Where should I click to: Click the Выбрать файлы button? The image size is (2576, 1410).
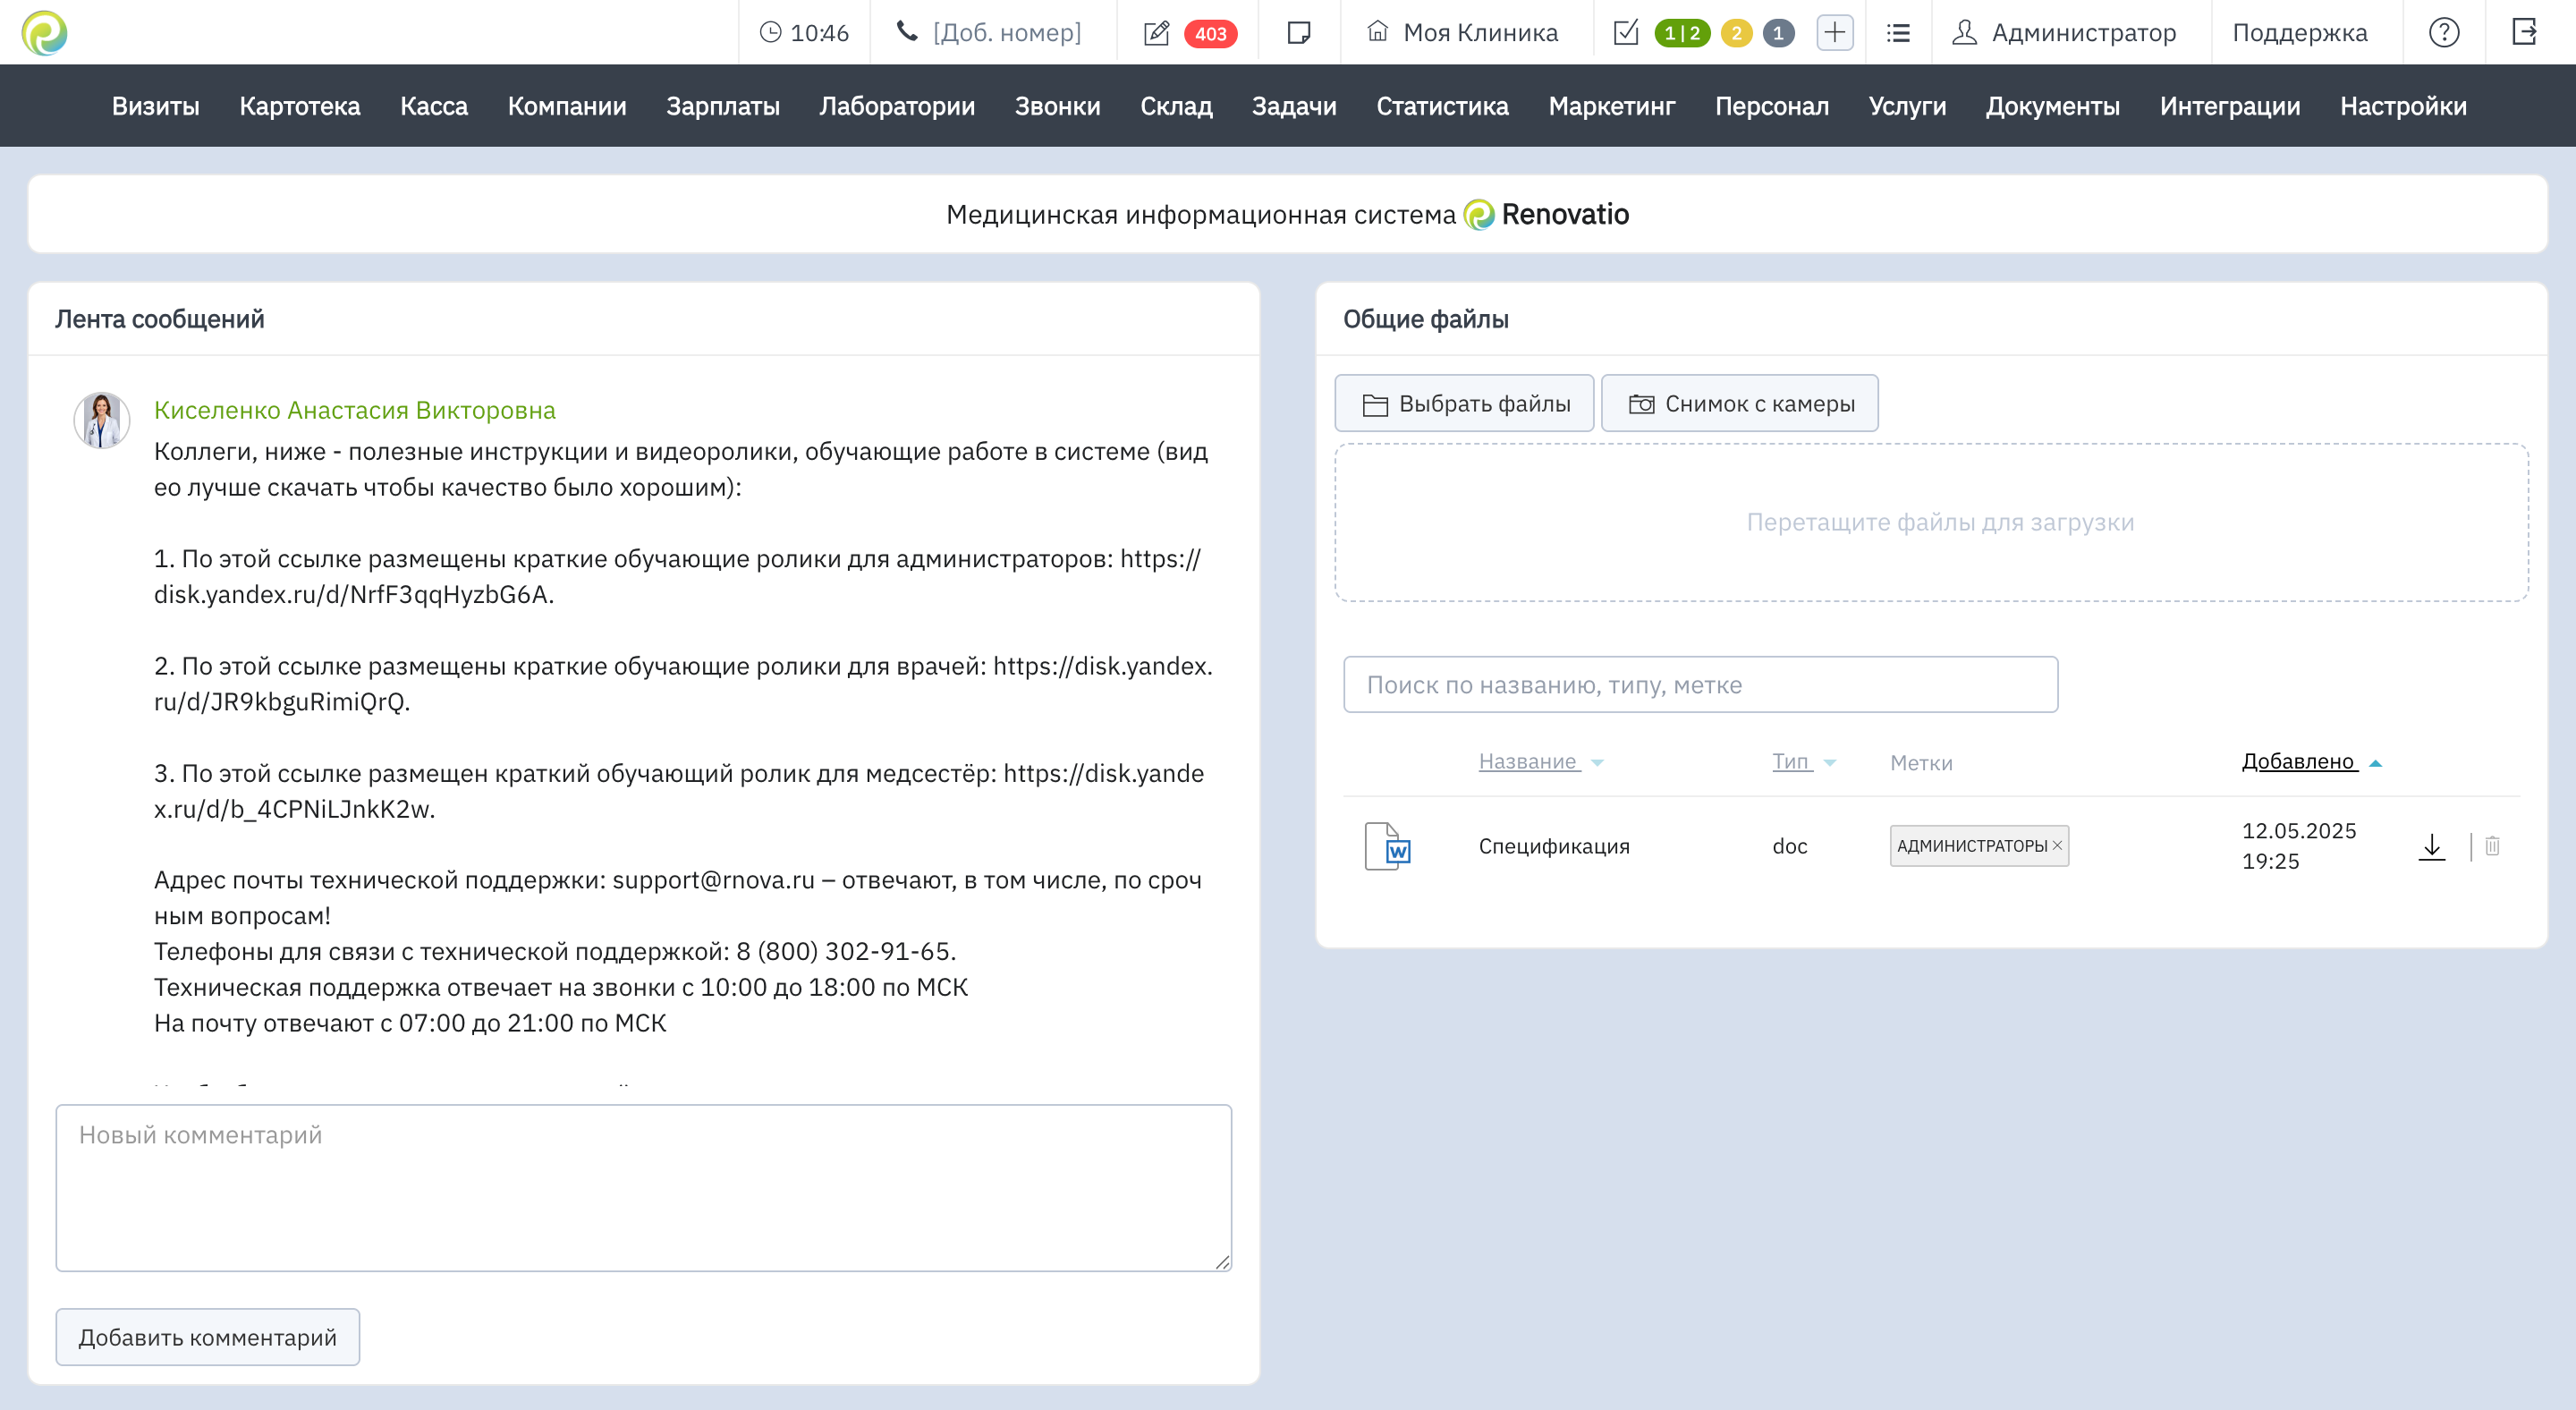pyautogui.click(x=1464, y=403)
